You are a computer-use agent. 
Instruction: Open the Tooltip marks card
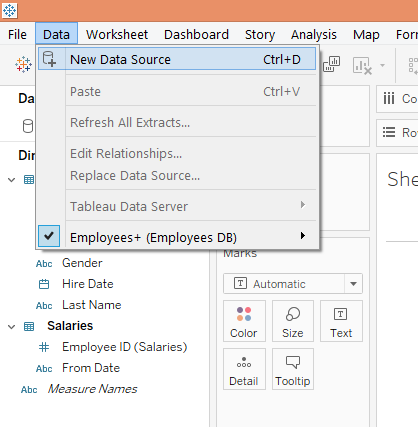click(x=293, y=369)
